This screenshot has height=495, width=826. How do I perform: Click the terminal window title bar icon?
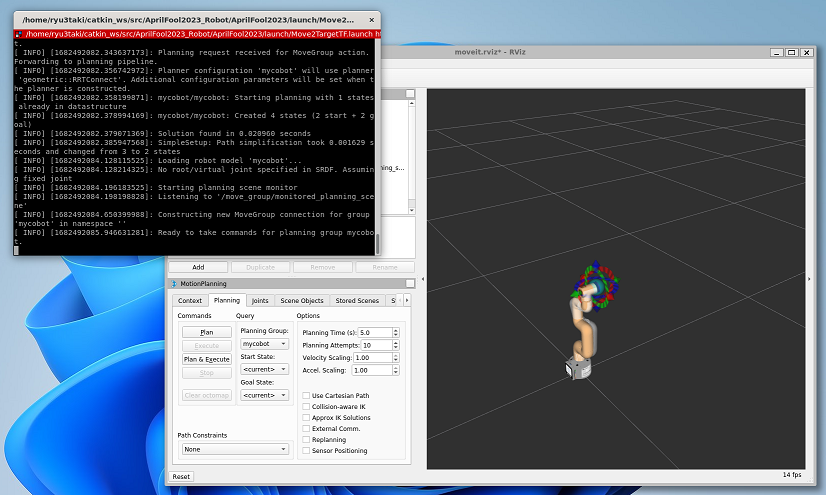click(19, 34)
